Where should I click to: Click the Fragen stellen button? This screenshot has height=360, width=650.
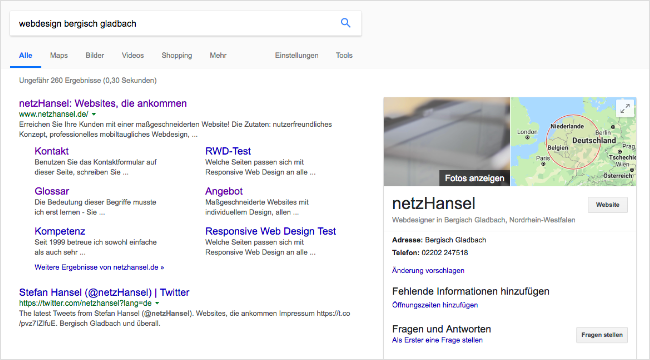[602, 335]
